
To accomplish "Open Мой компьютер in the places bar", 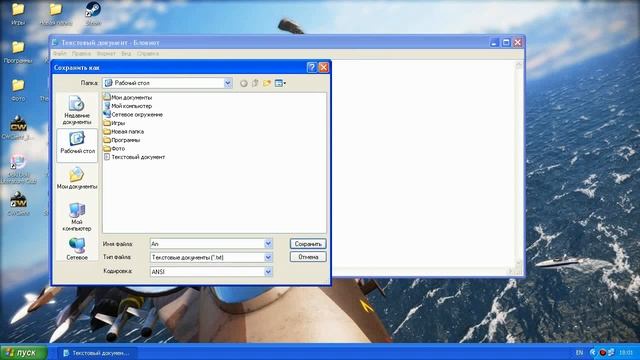I will tap(77, 217).
